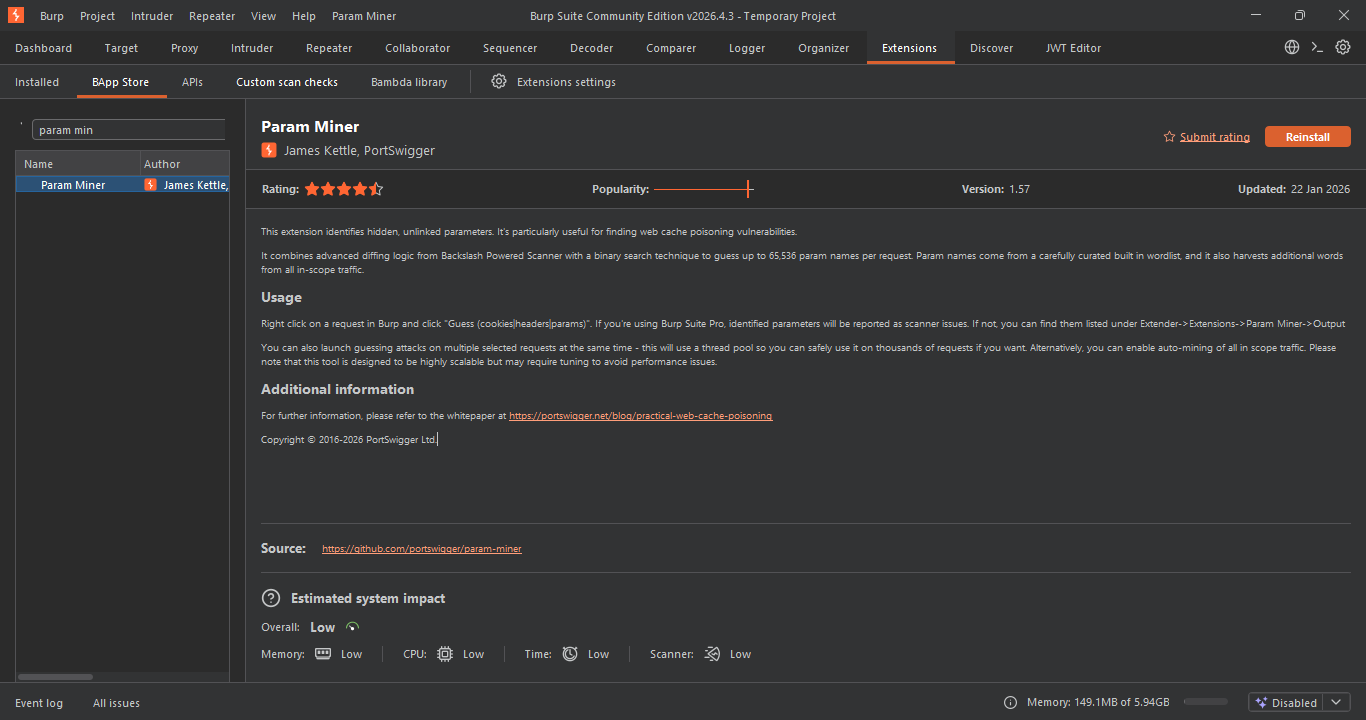Open All issues in status bar
This screenshot has height=720, width=1366.
coord(117,703)
